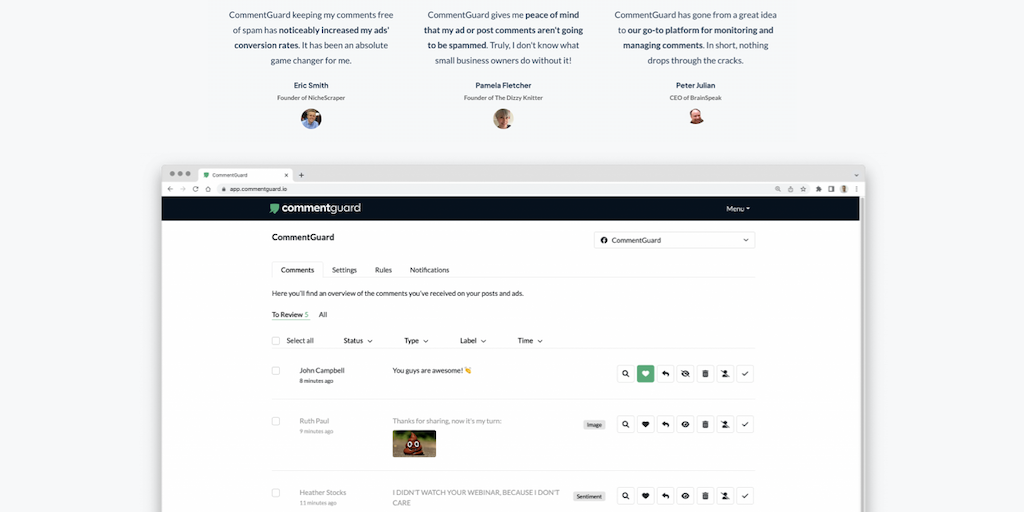1024x512 pixels.
Task: Switch to the Settings tab
Action: click(x=344, y=270)
